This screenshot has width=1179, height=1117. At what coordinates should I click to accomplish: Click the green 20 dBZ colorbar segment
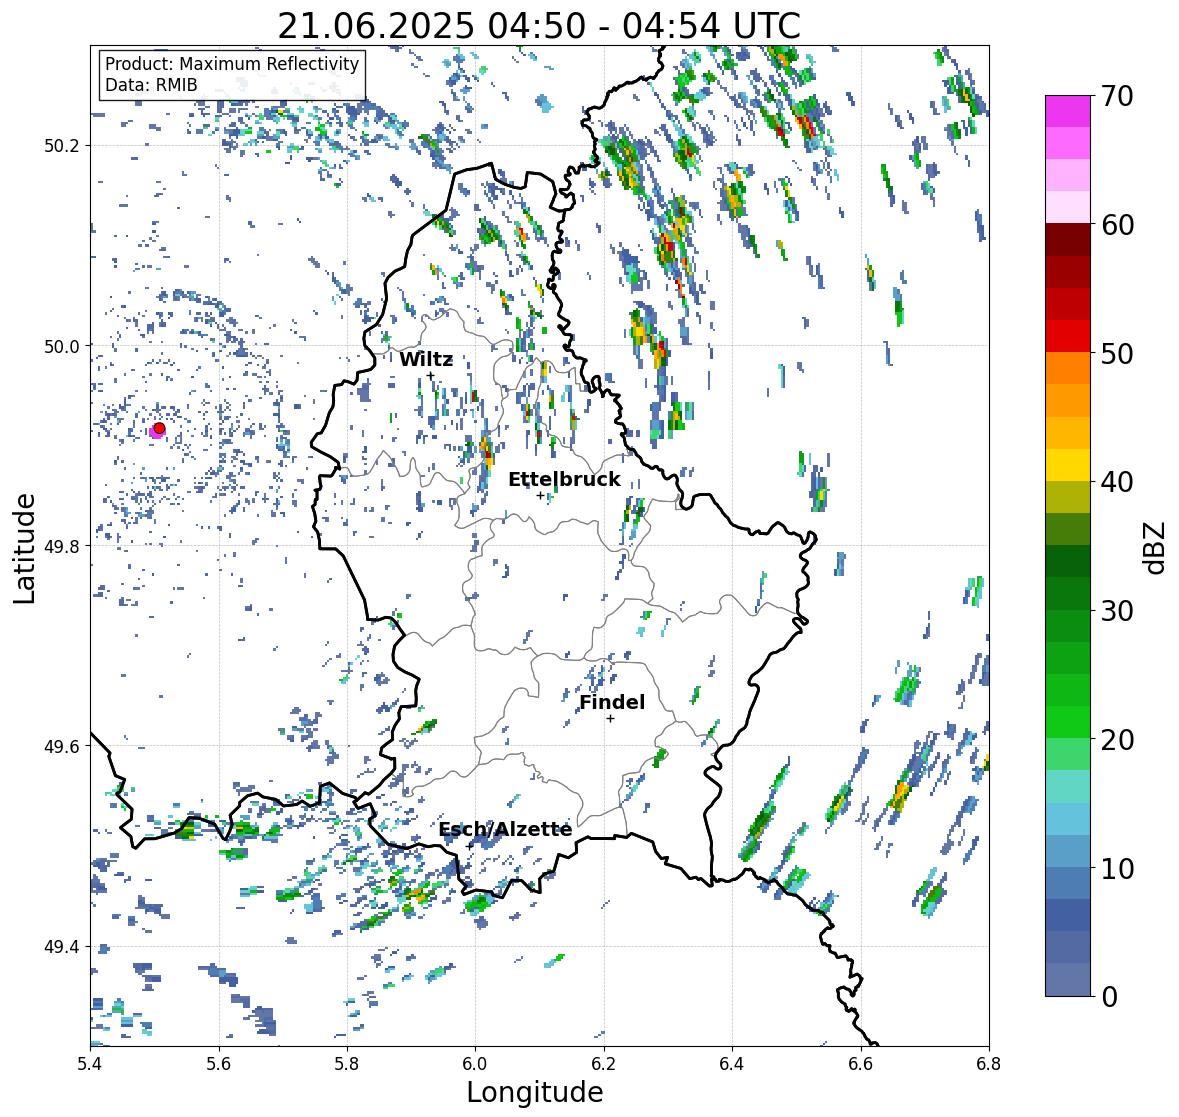click(1068, 722)
